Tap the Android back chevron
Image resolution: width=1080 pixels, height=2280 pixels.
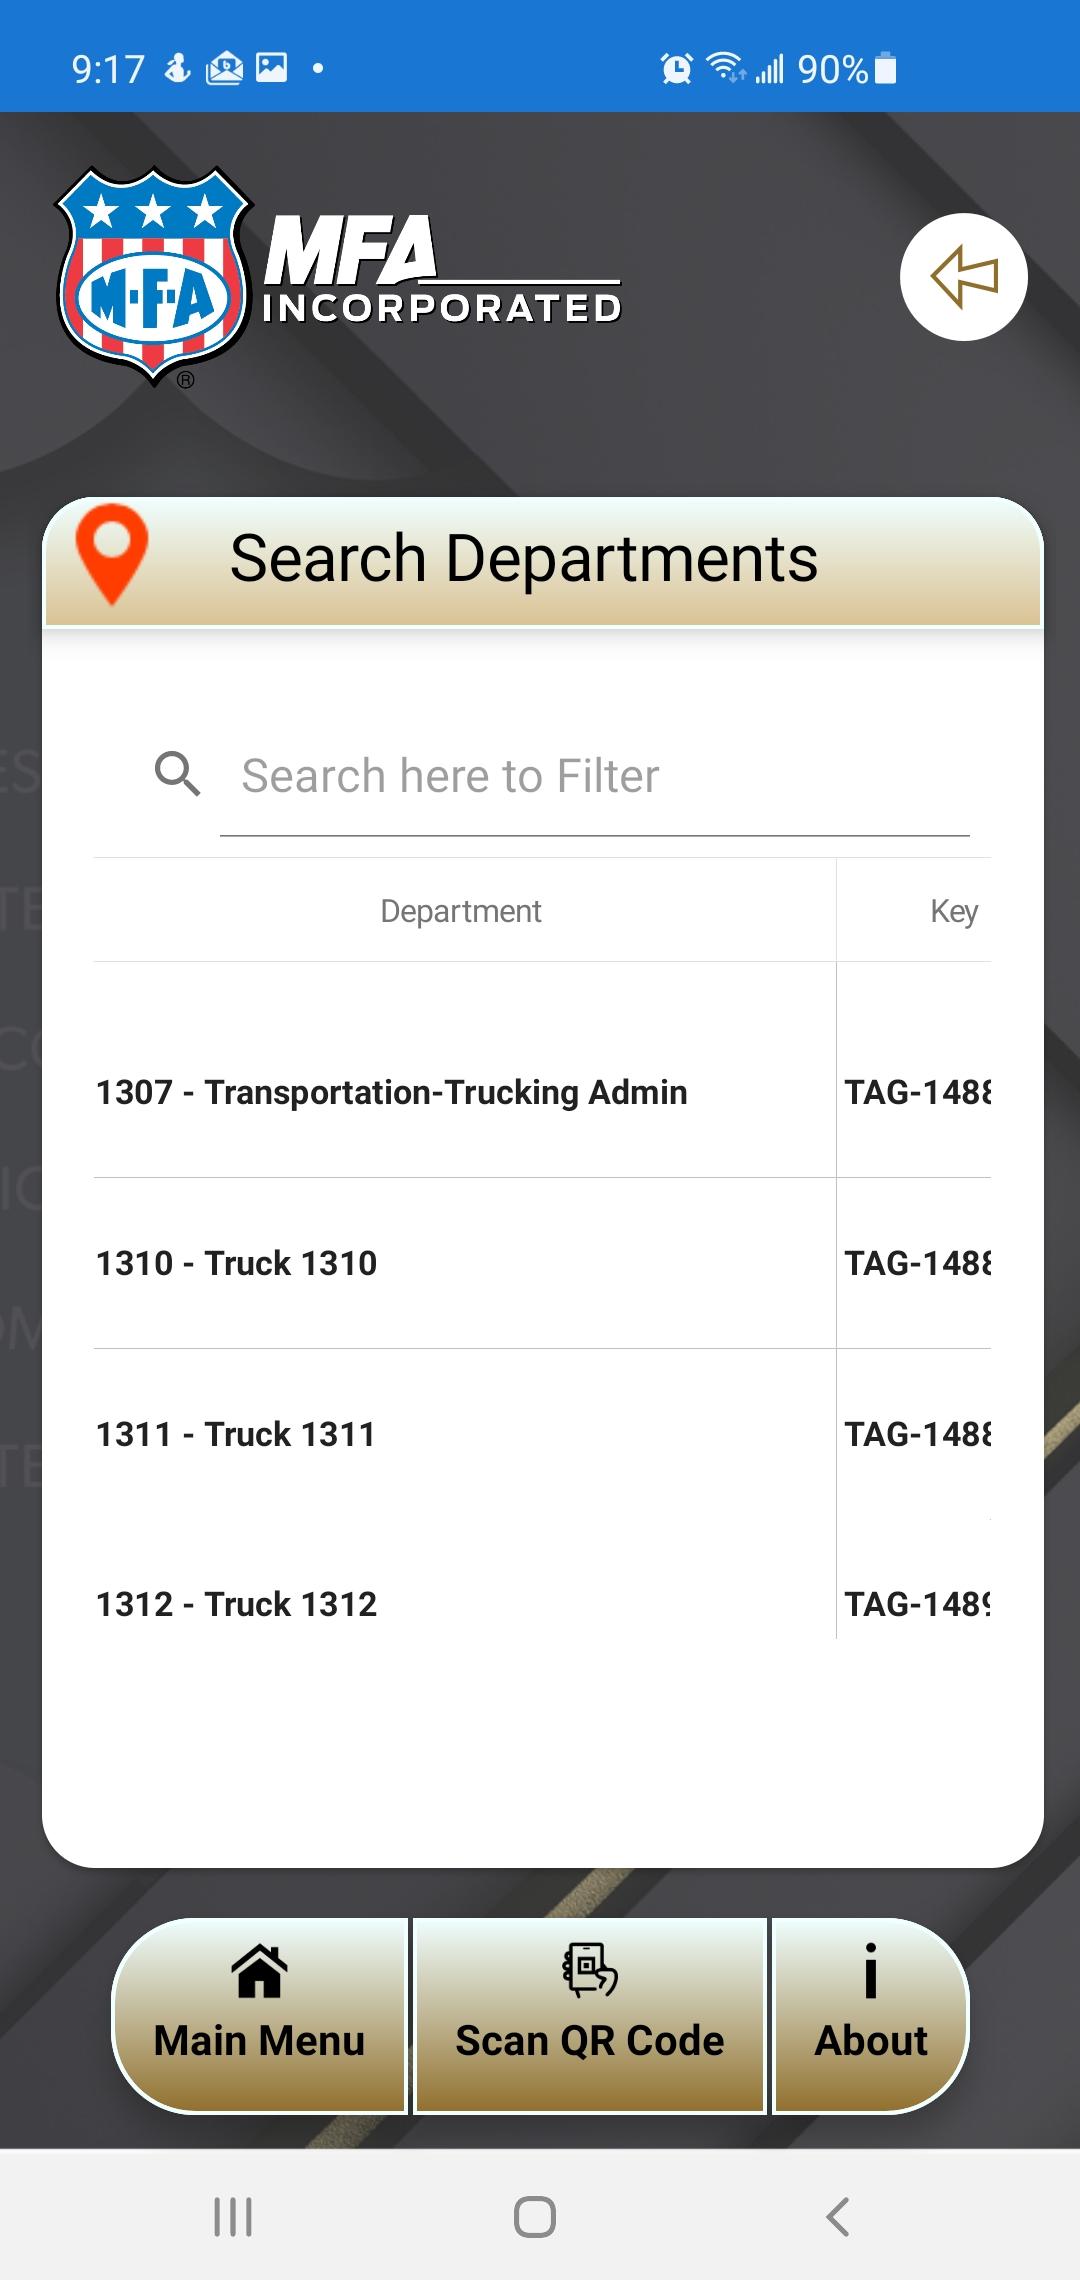[838, 2217]
